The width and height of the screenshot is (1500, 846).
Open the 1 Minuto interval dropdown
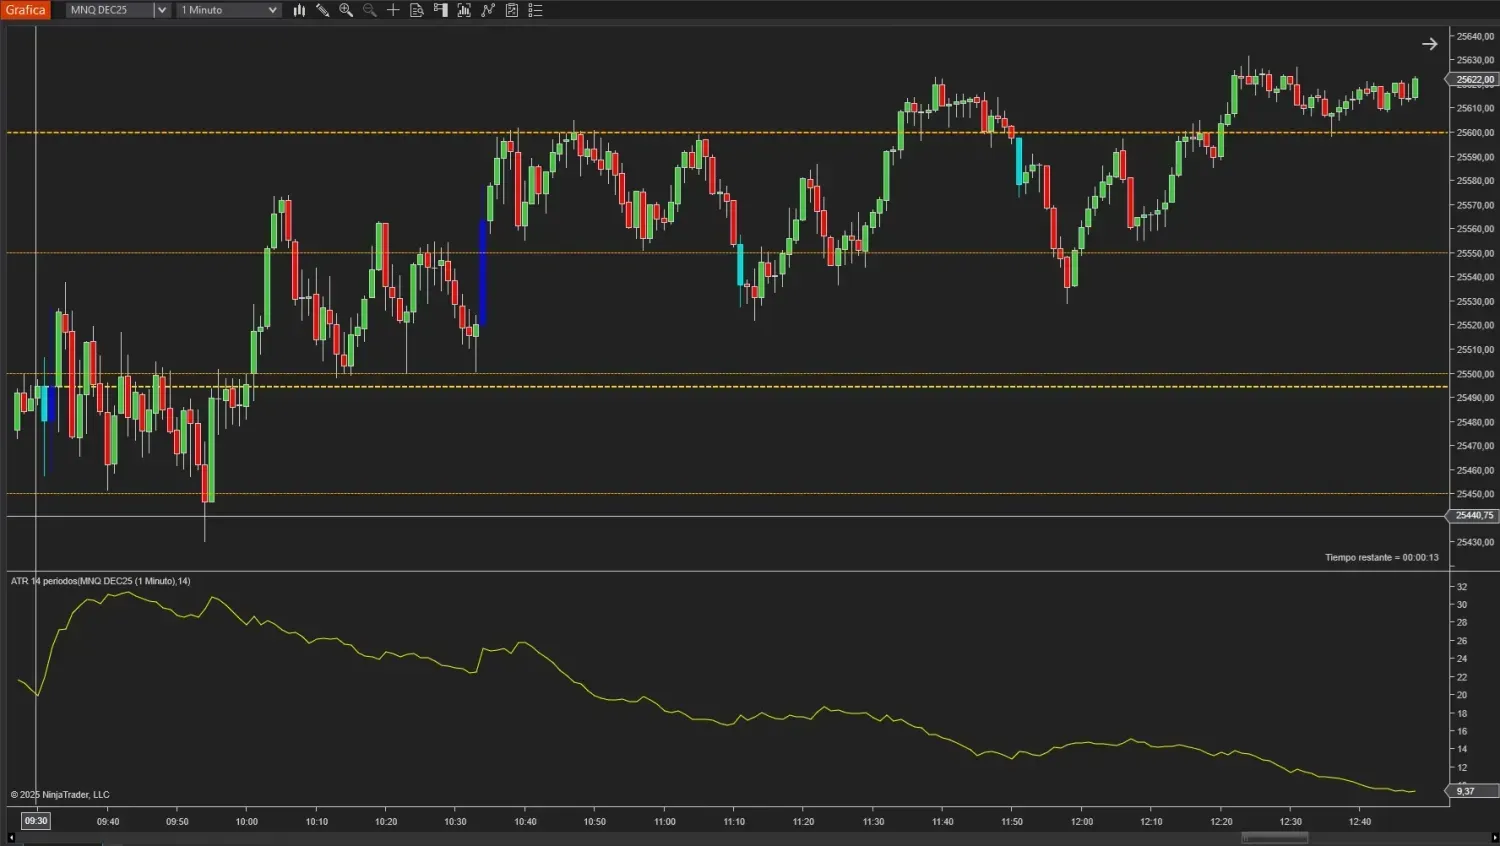pos(229,10)
